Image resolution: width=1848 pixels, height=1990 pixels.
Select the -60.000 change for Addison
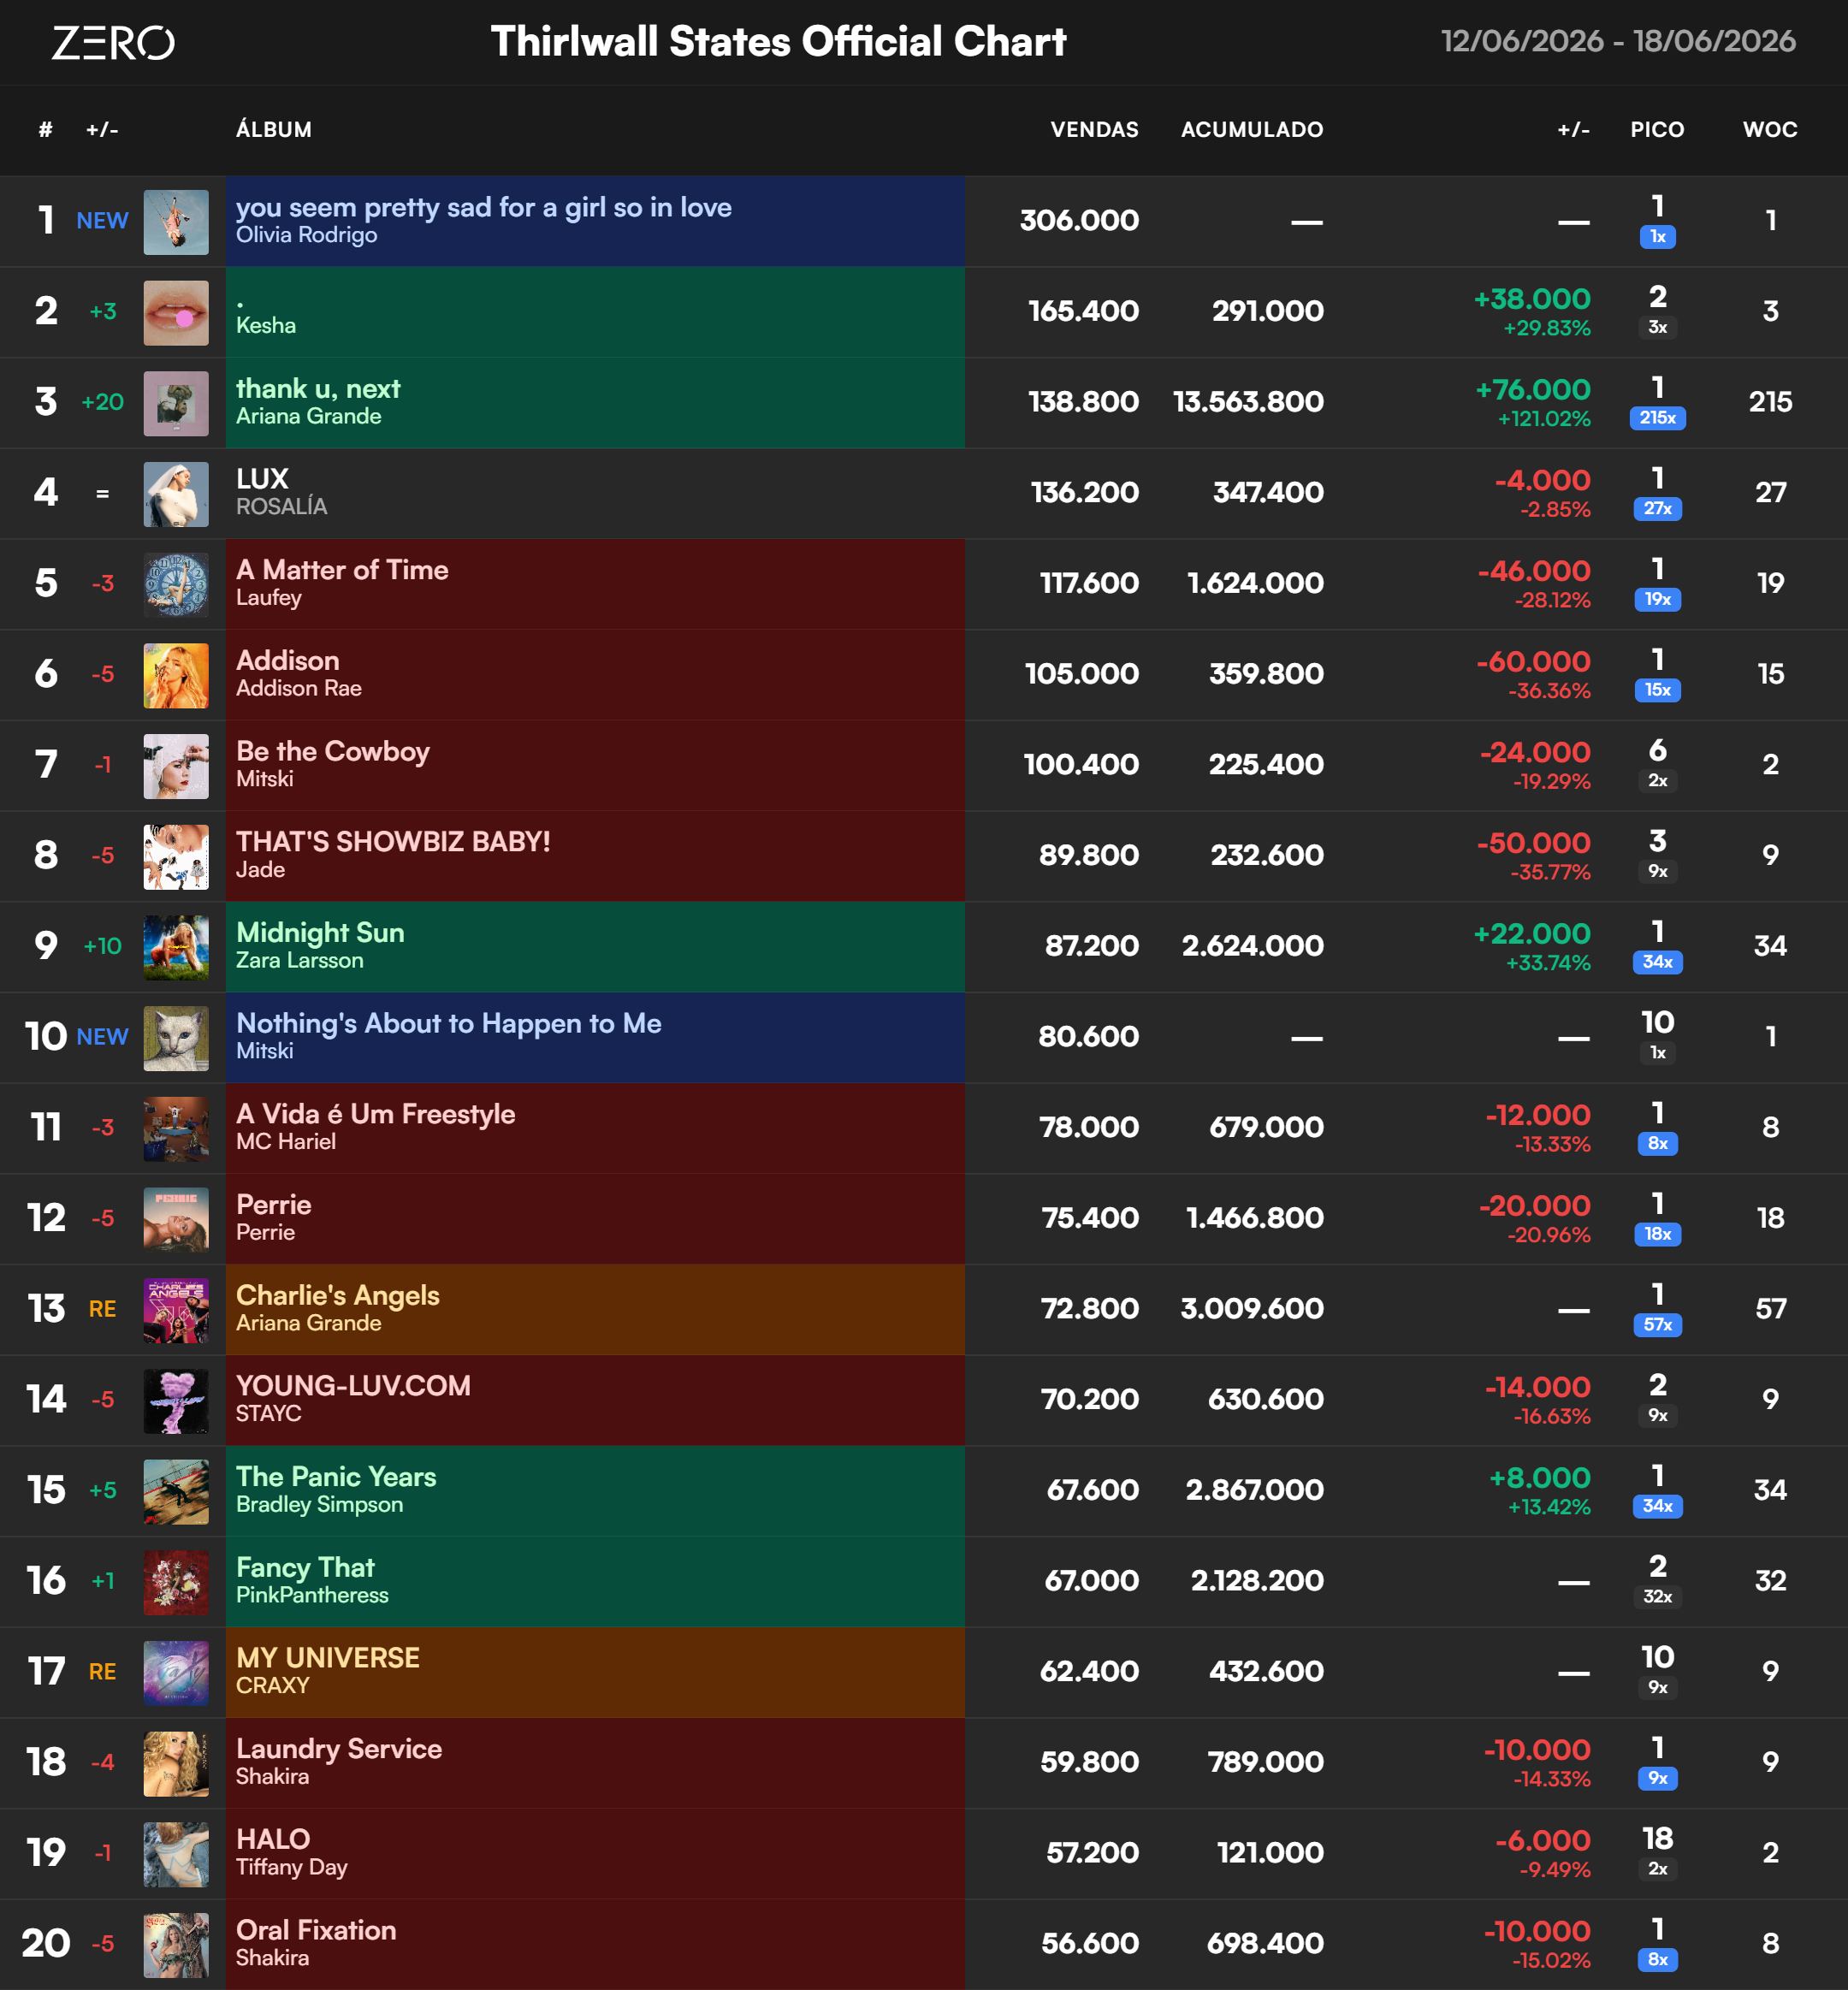[1533, 662]
